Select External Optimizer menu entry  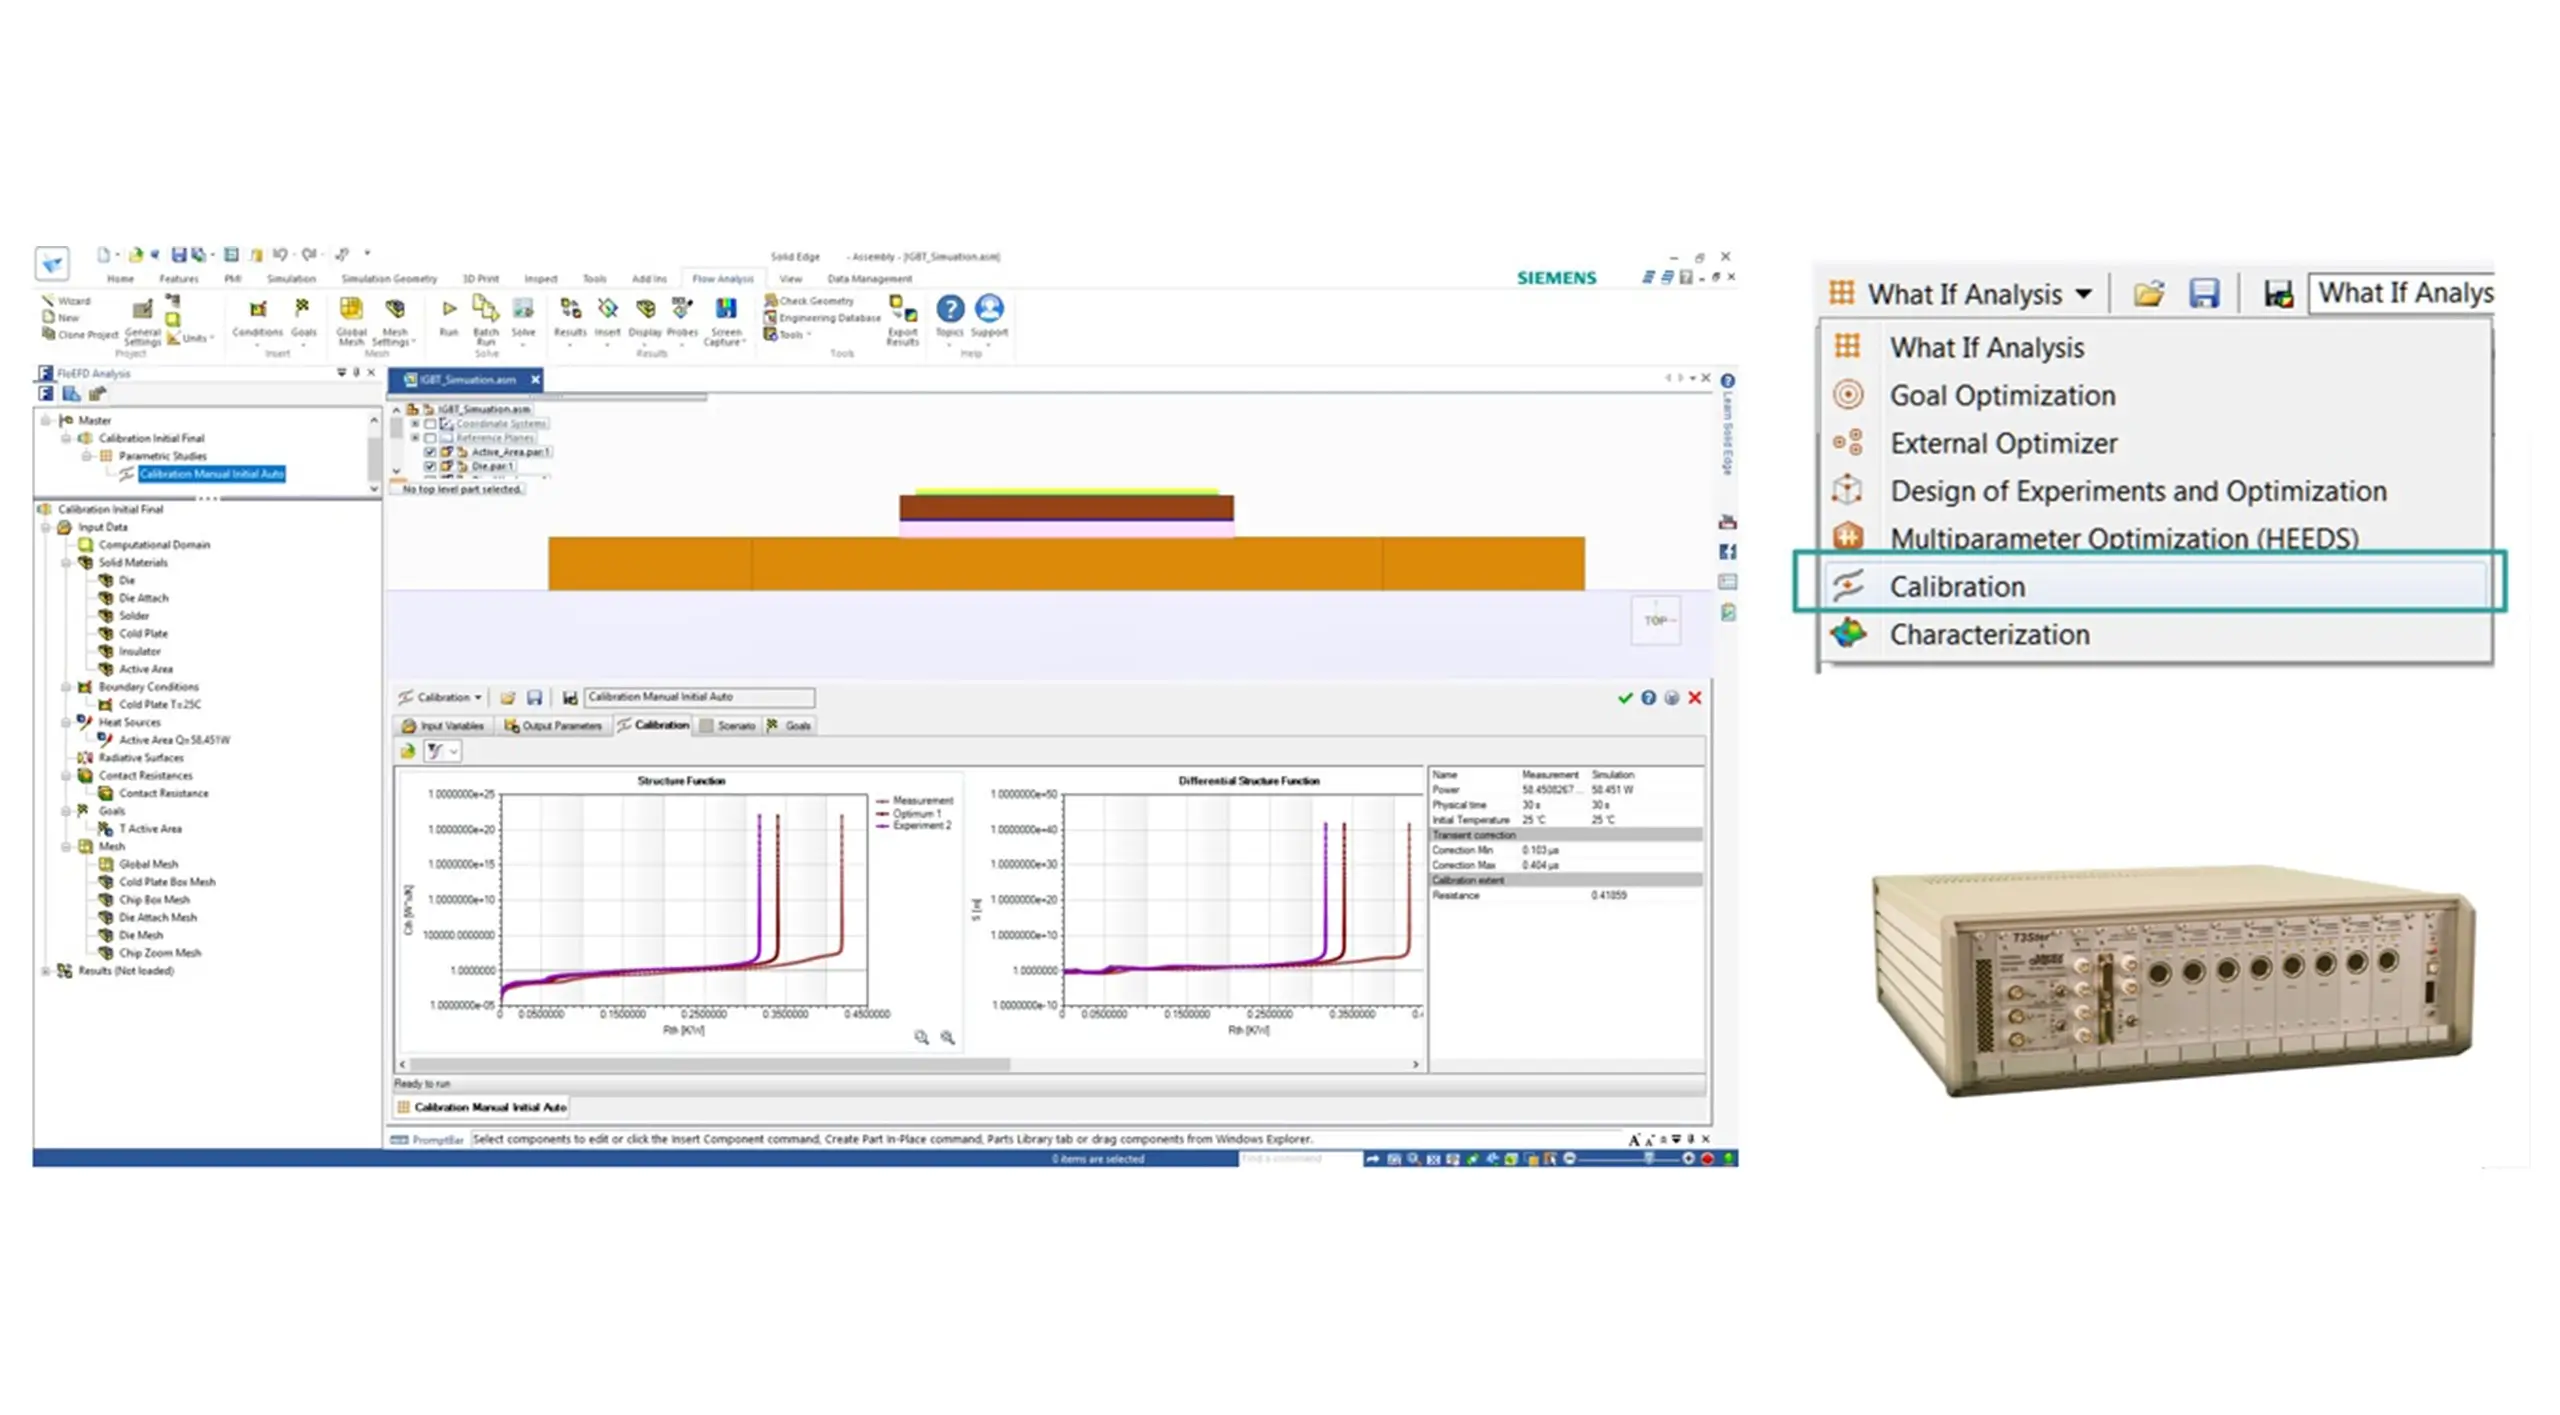[2002, 443]
